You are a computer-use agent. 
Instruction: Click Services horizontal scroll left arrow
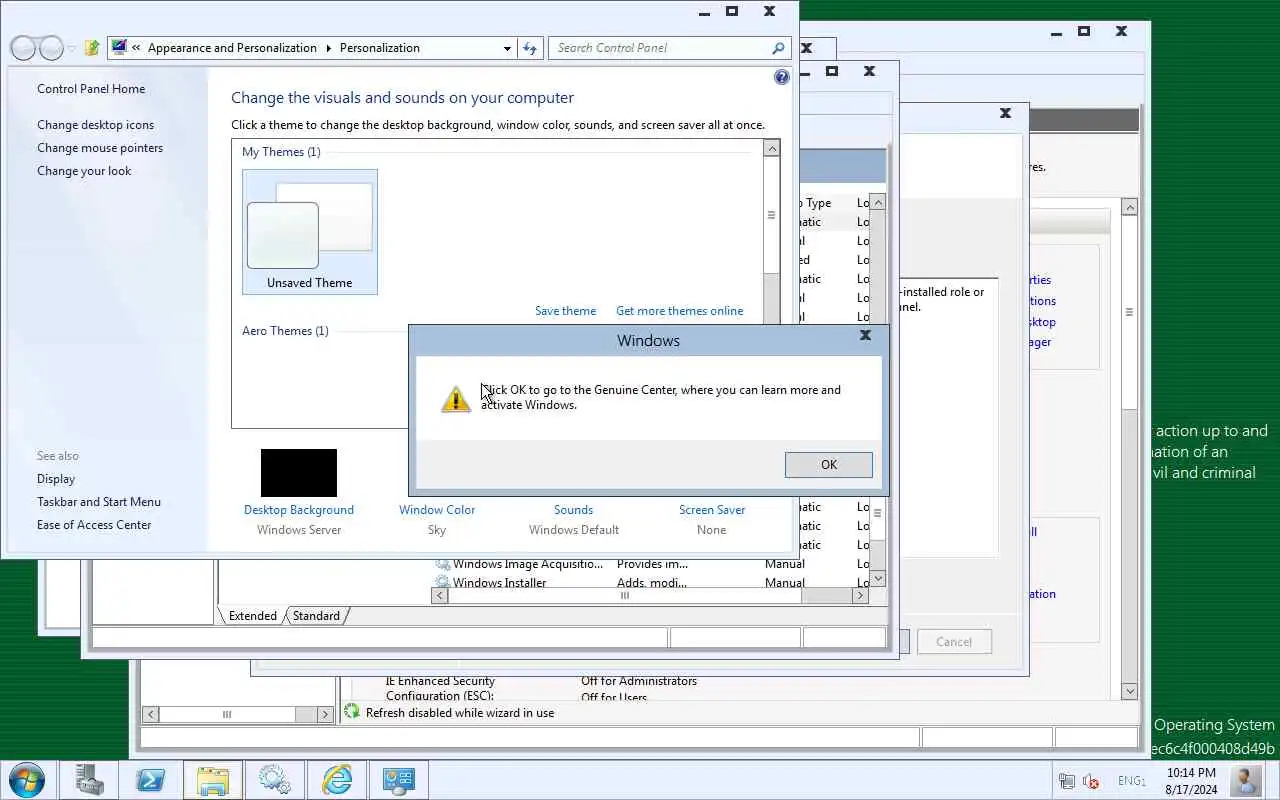click(x=440, y=595)
